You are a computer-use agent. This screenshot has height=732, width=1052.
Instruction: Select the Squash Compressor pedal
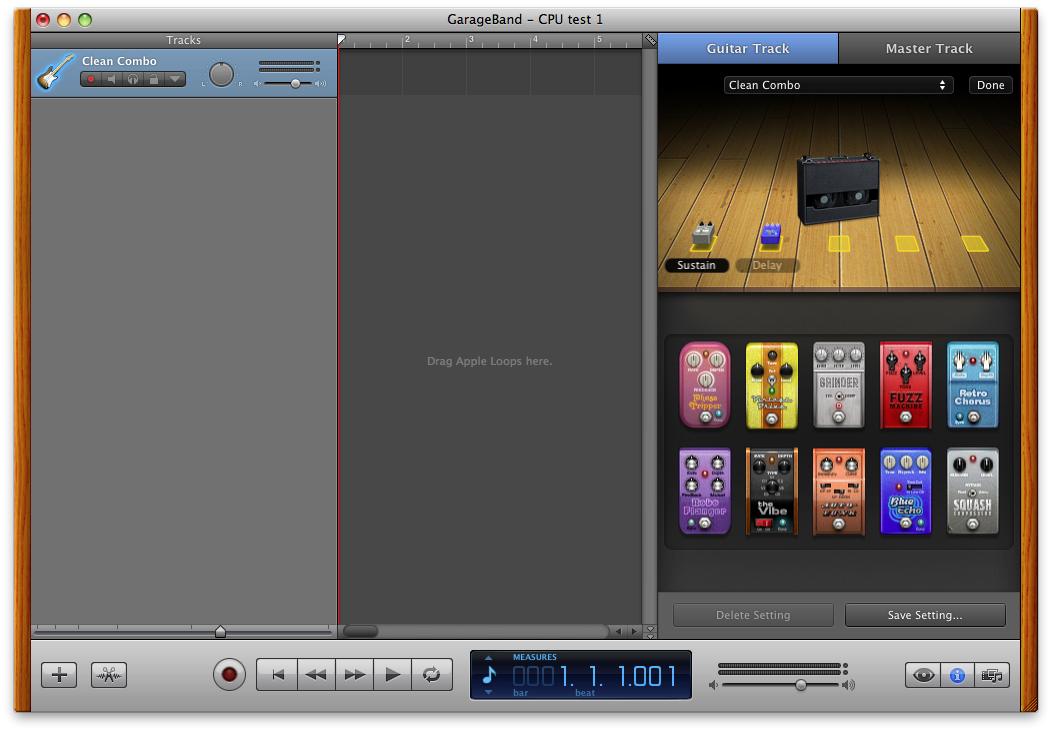click(972, 491)
